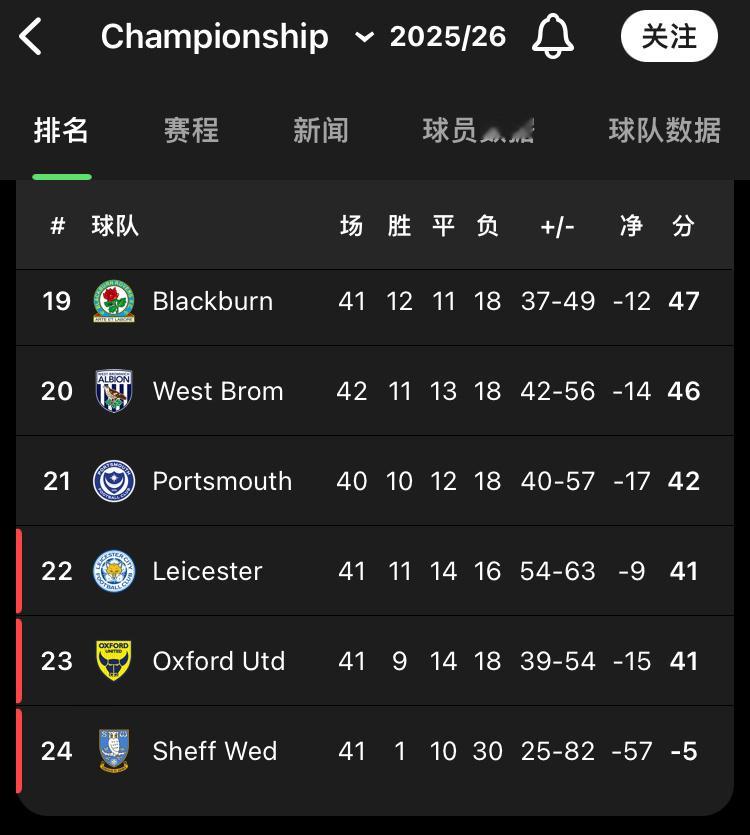Image resolution: width=750 pixels, height=835 pixels.
Task: Open the Championship league selector
Action: [x=215, y=37]
